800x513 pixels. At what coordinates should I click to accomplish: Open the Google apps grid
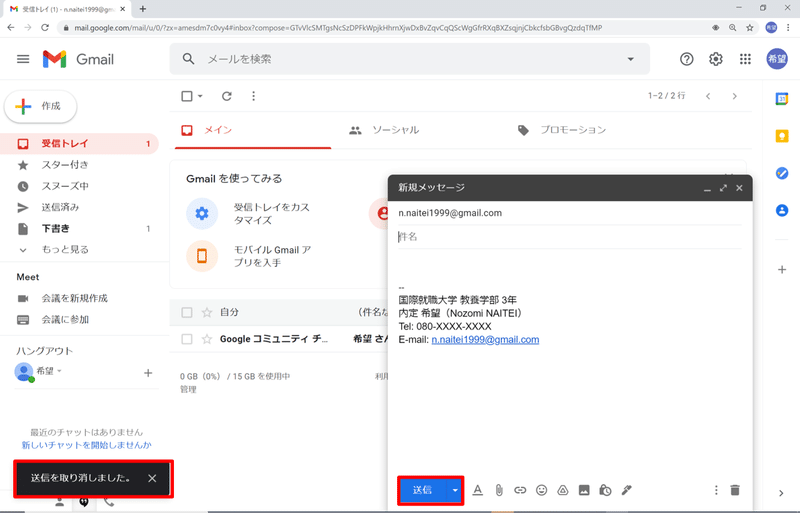(745, 59)
